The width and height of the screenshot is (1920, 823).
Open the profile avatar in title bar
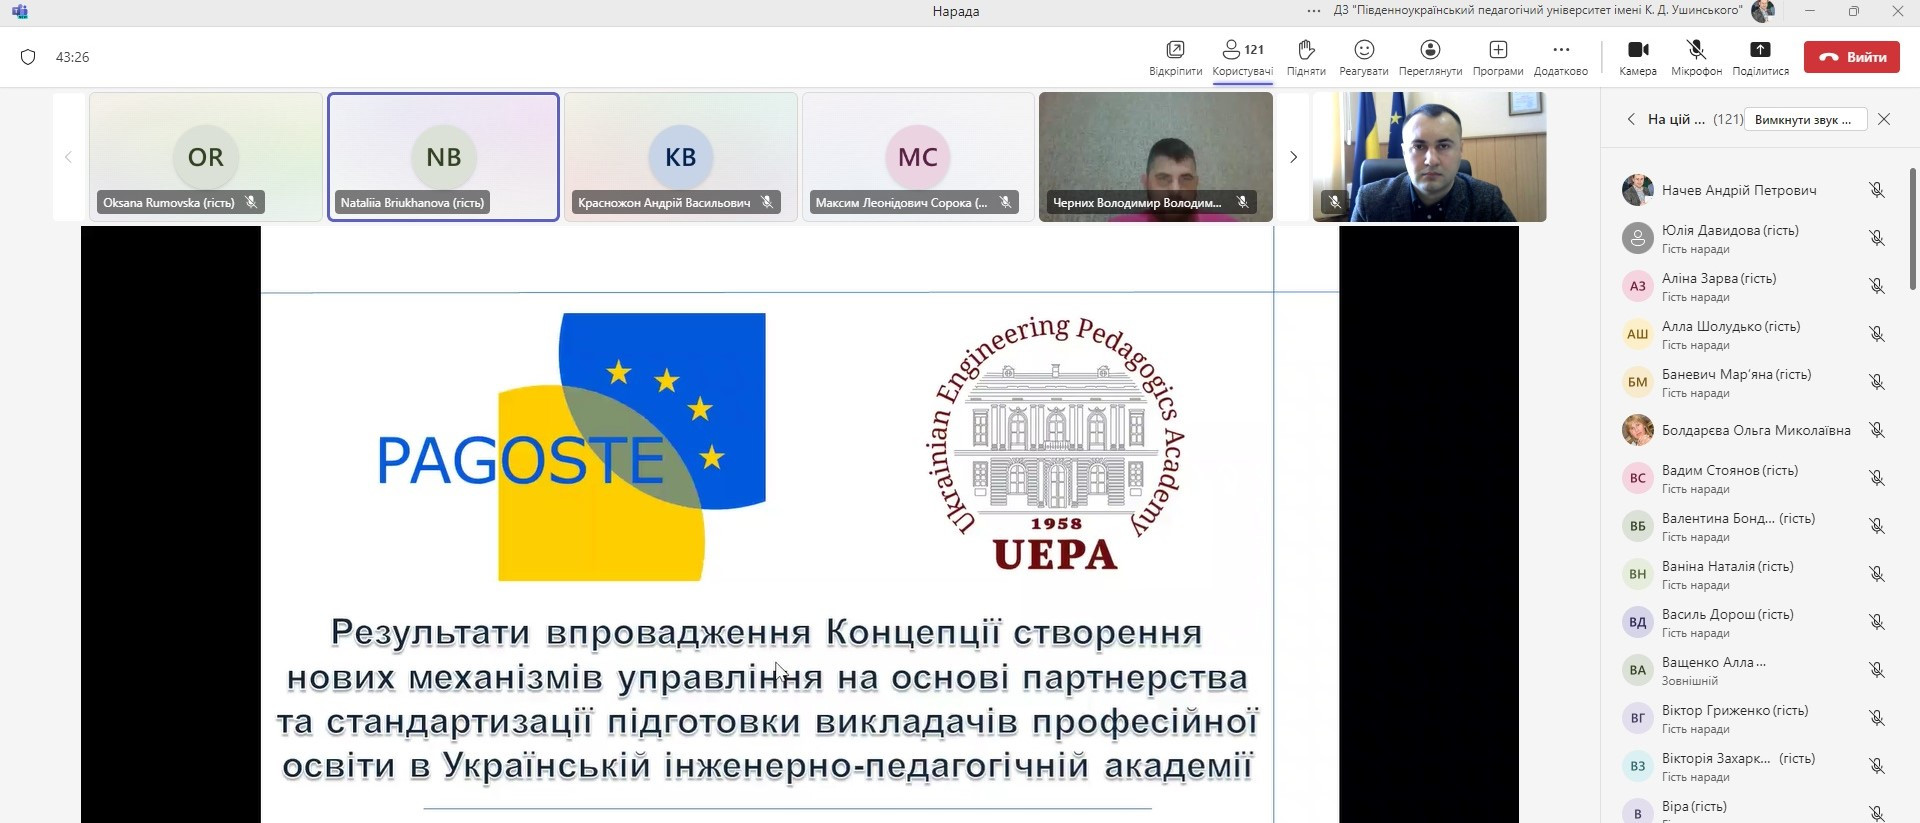(x=1763, y=11)
